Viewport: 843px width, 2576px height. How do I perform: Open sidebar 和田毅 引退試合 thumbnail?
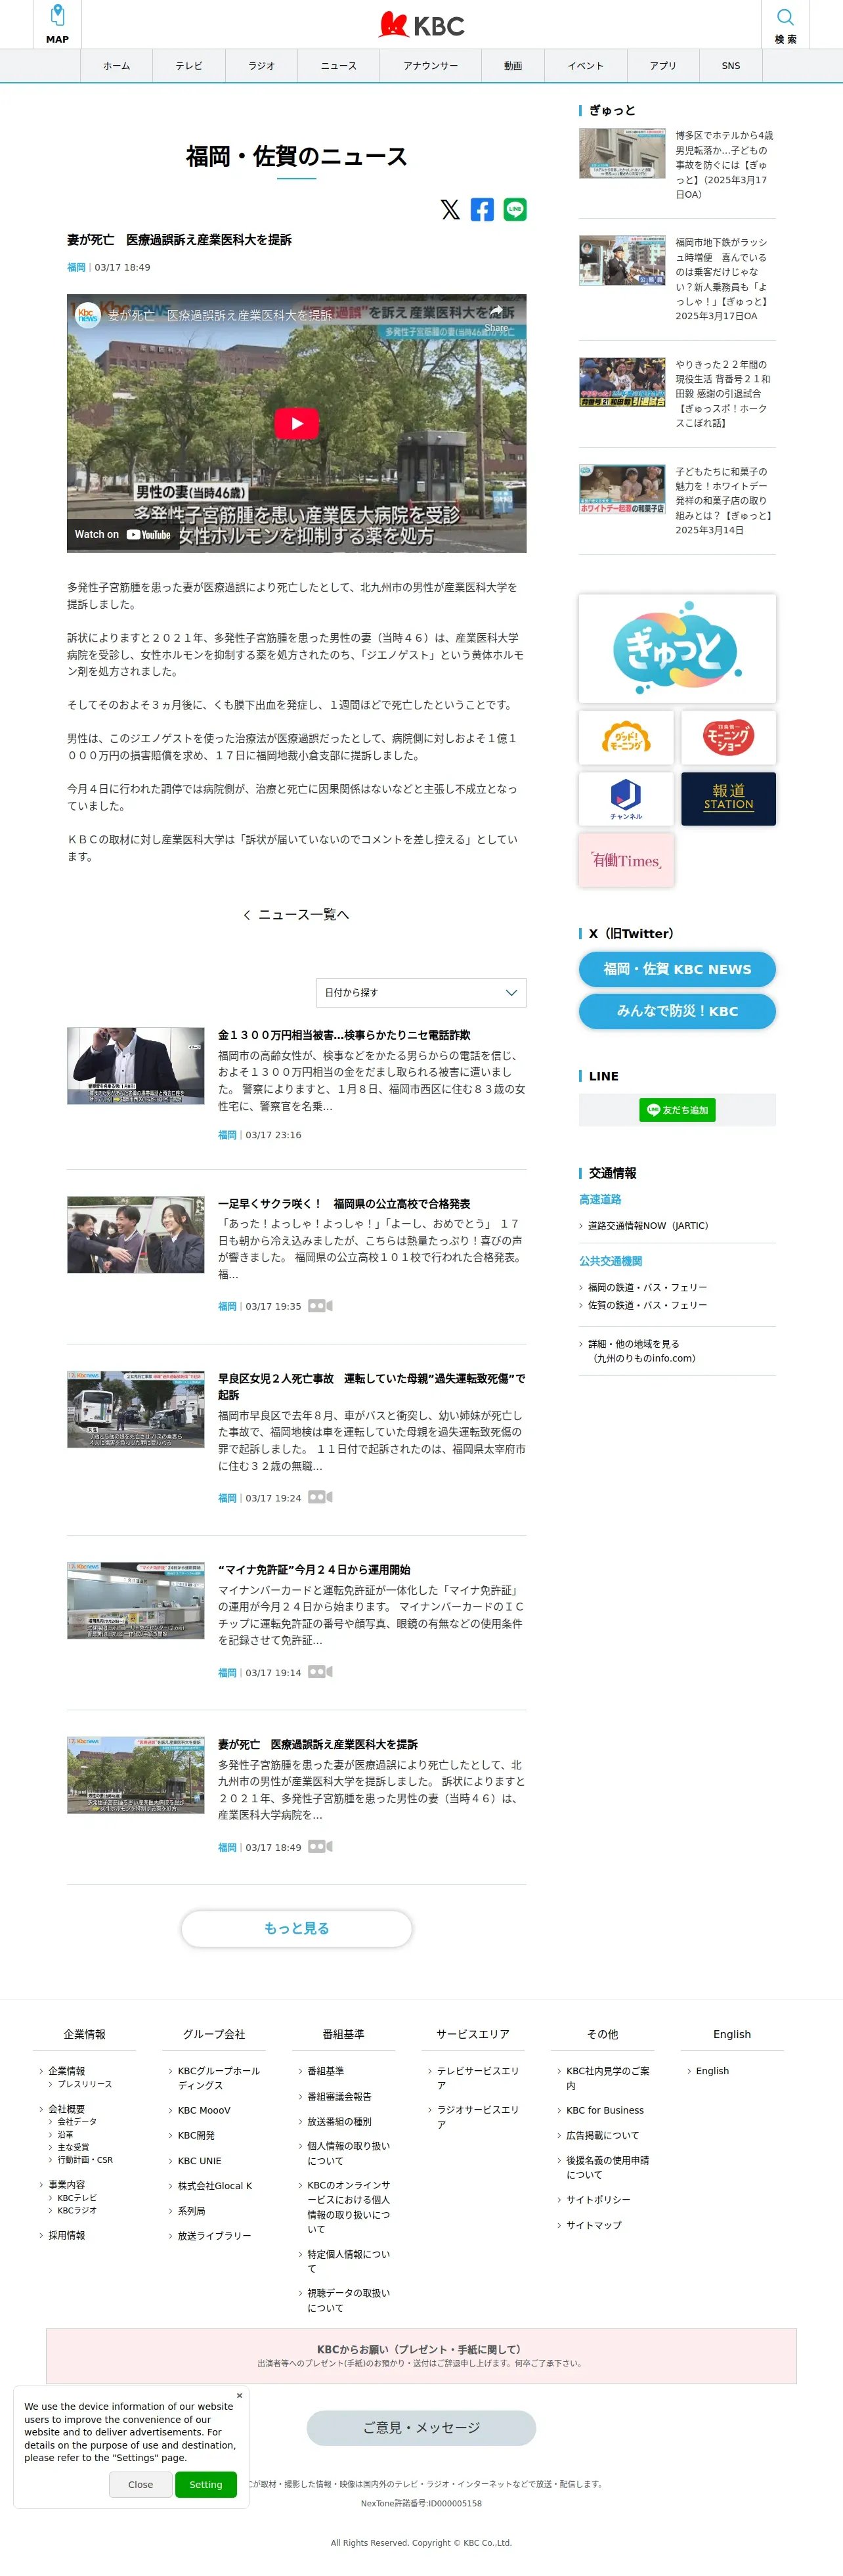(x=622, y=382)
